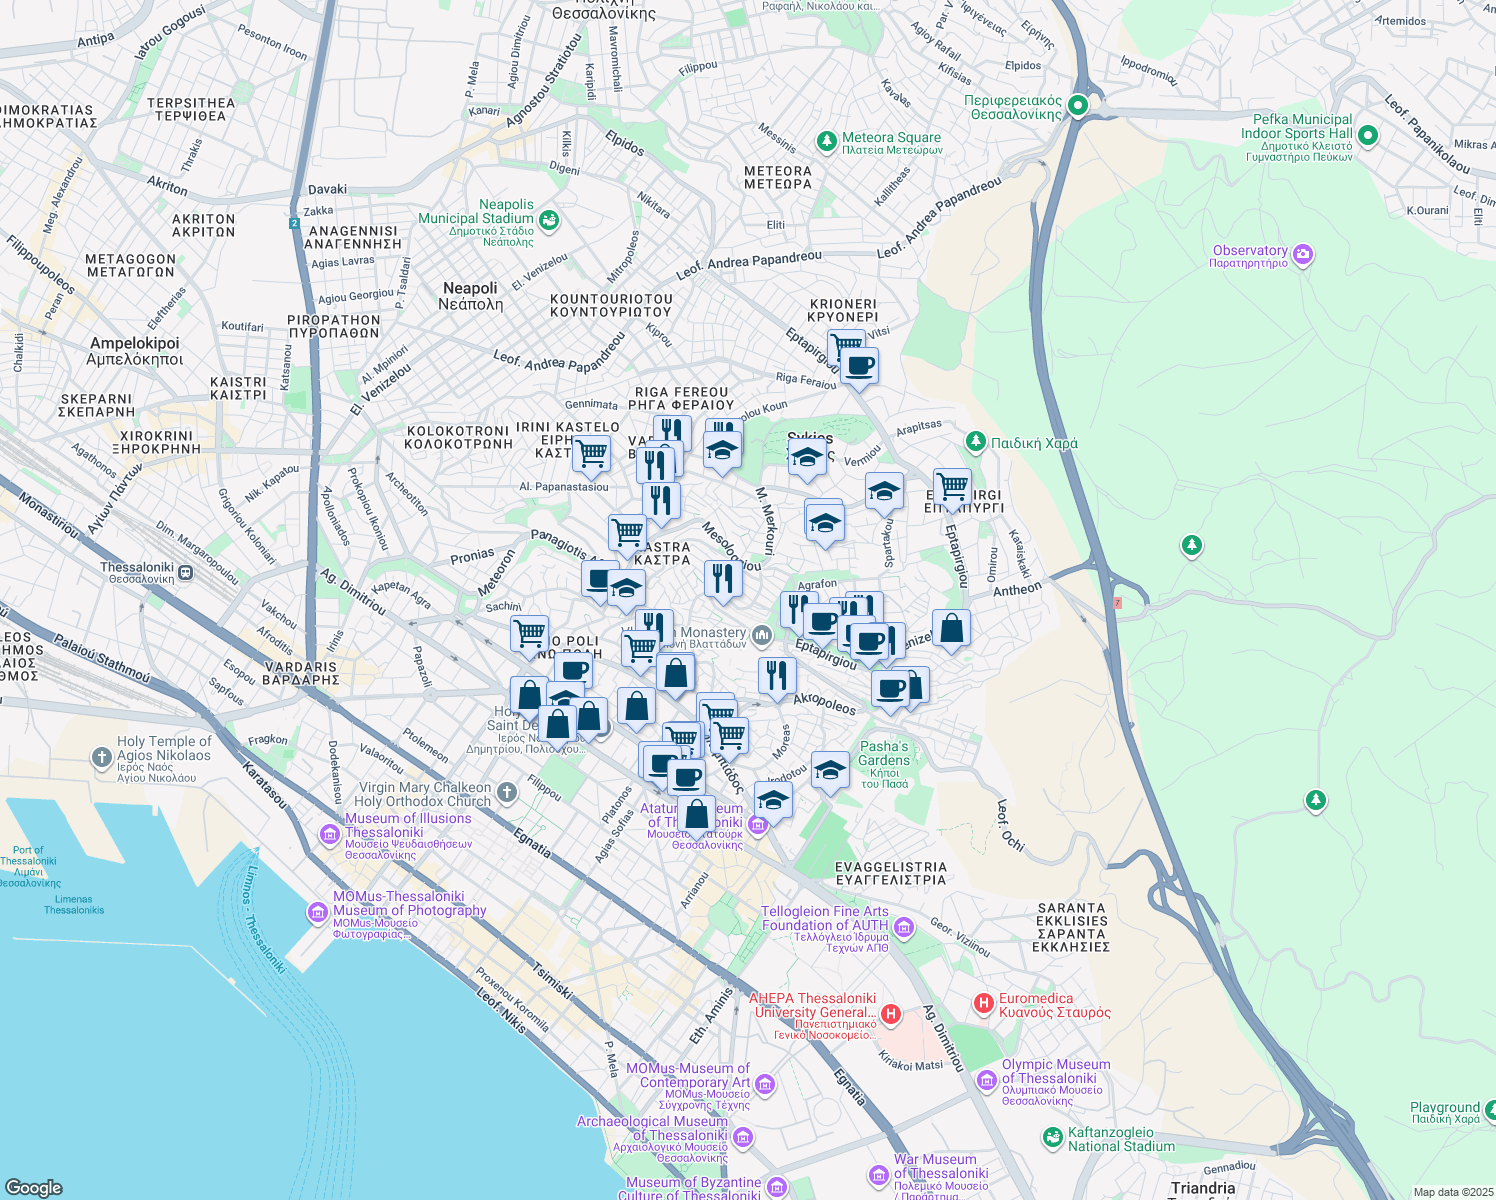The width and height of the screenshot is (1496, 1200).
Task: Click the graduation cap marker near Pasha's Gardens
Action: click(x=830, y=771)
